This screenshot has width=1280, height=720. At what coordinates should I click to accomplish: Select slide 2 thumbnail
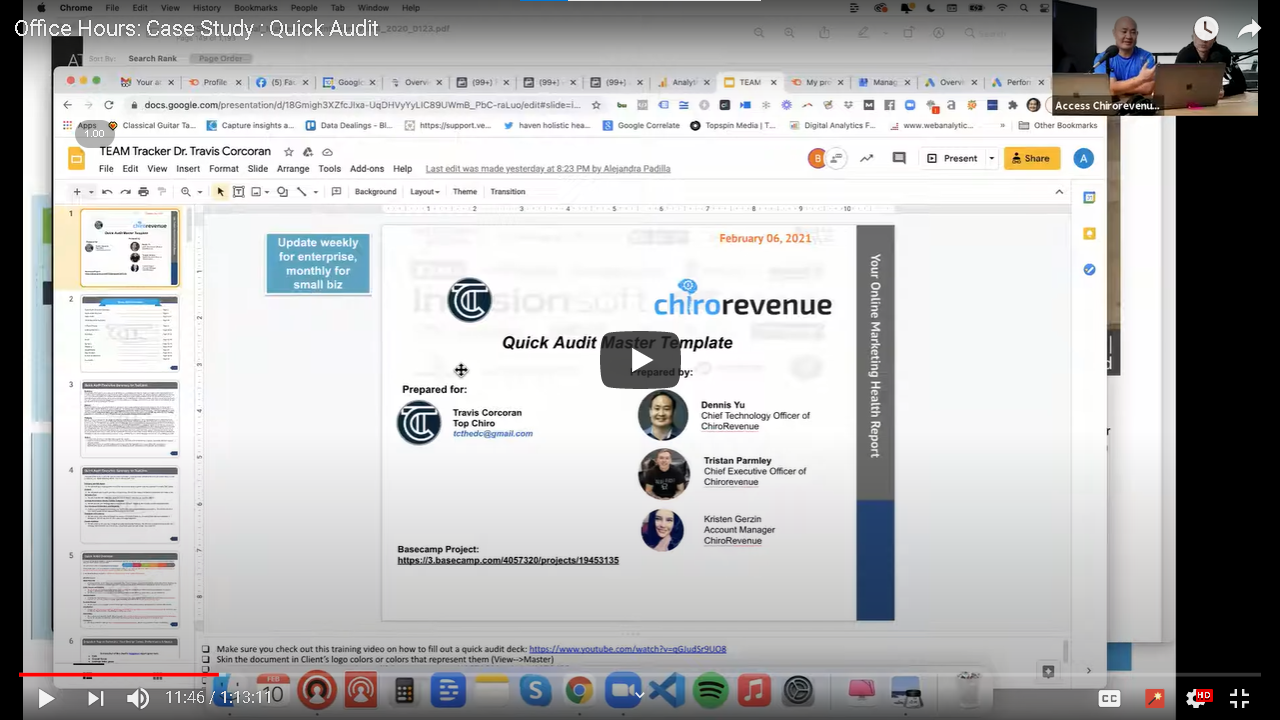(x=129, y=333)
